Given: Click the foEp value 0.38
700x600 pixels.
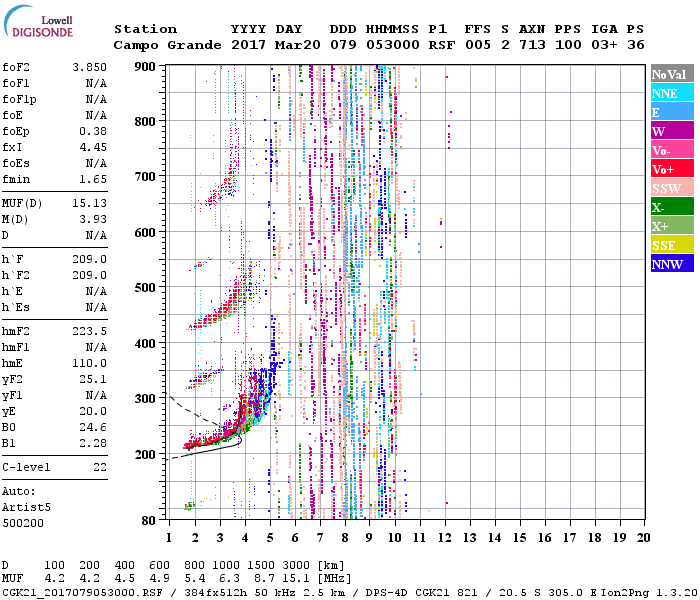Looking at the screenshot, I should (x=93, y=131).
